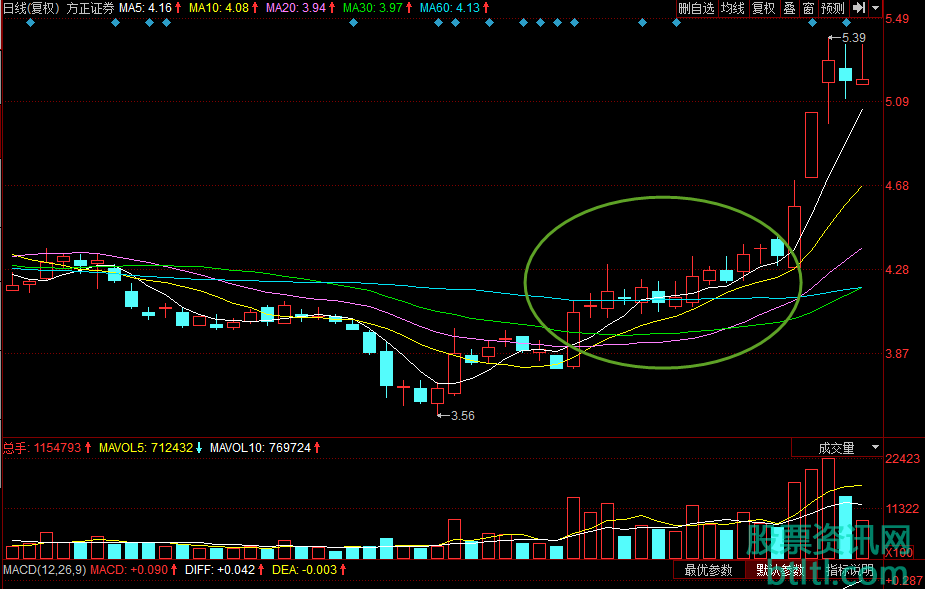Screen dimensions: 925x589
Task: Open the 成交量 indicator dropdown
Action: tap(875, 448)
